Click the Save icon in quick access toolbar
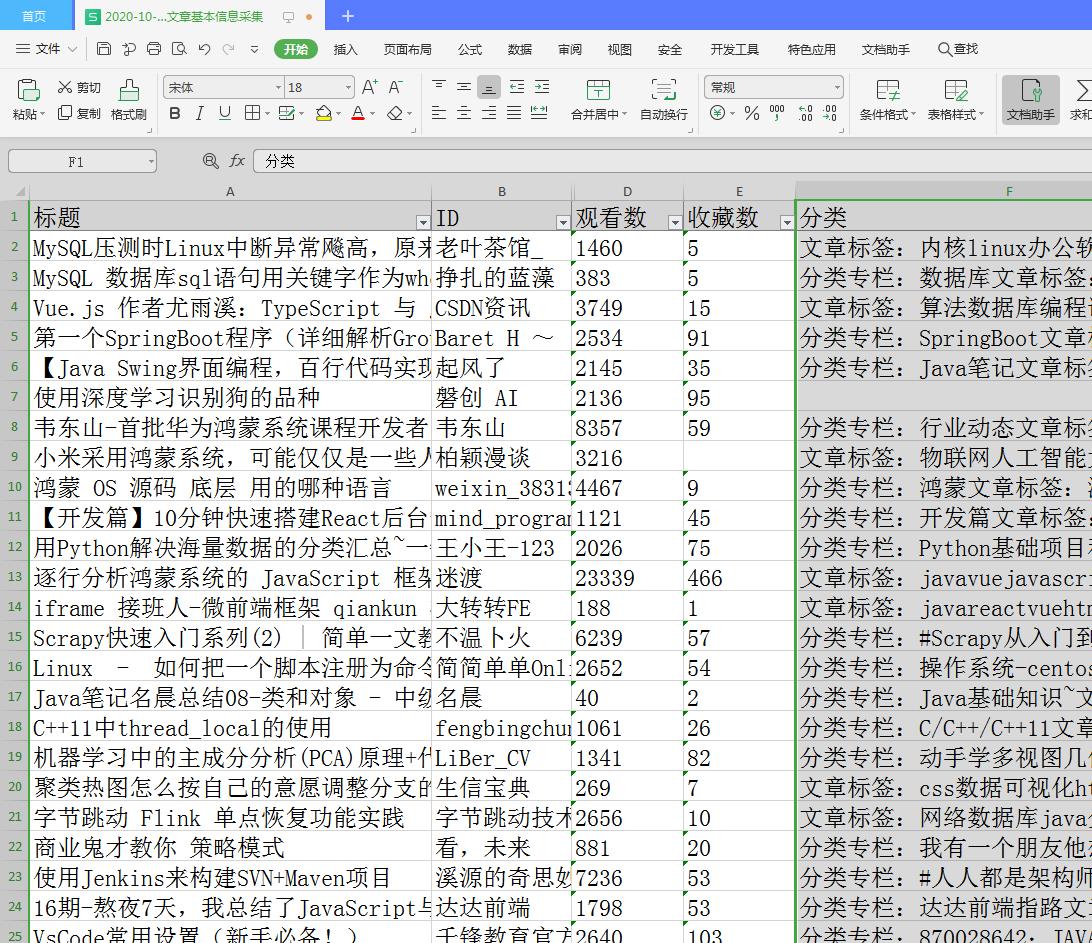 pyautogui.click(x=104, y=49)
